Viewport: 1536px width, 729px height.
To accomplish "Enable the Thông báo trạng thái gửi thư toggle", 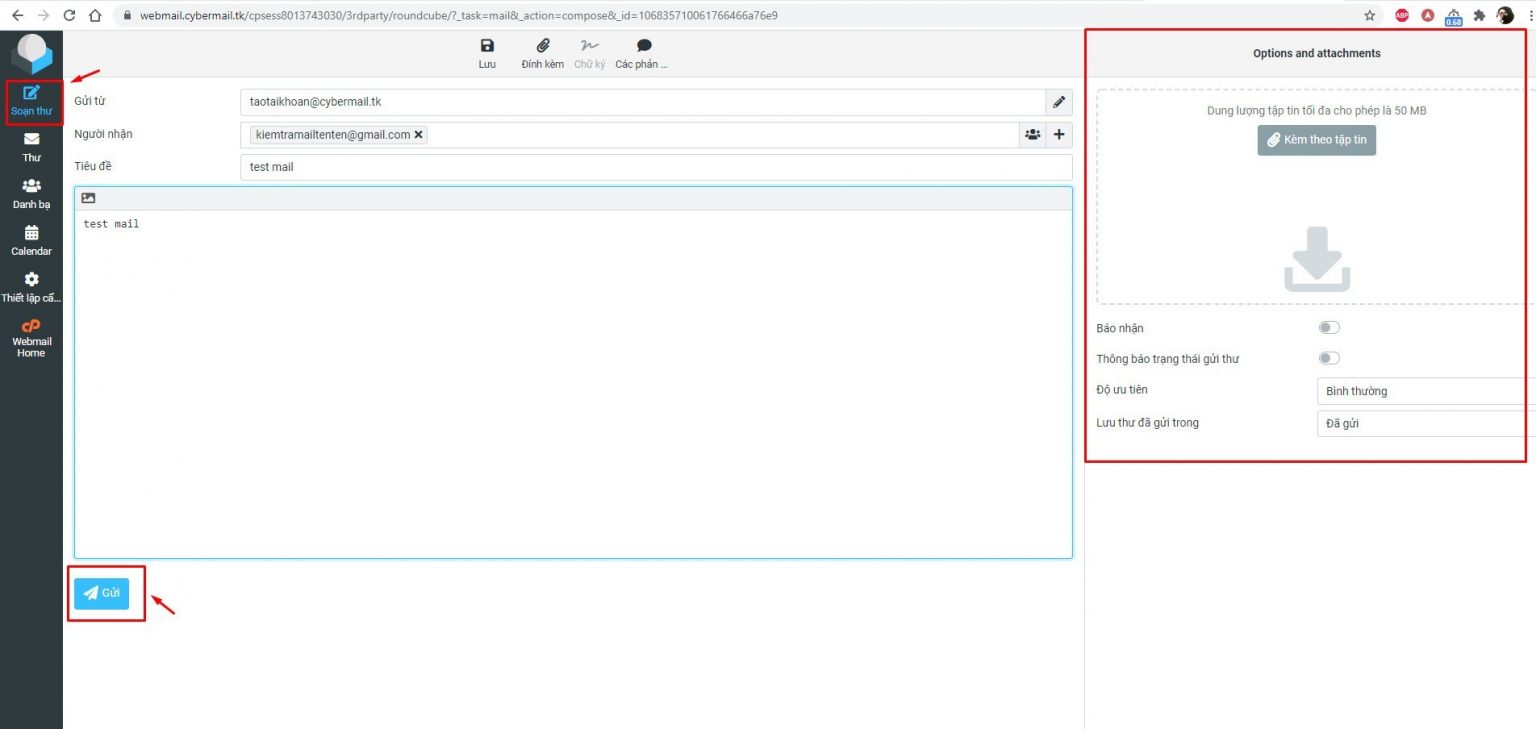I will (x=1329, y=358).
